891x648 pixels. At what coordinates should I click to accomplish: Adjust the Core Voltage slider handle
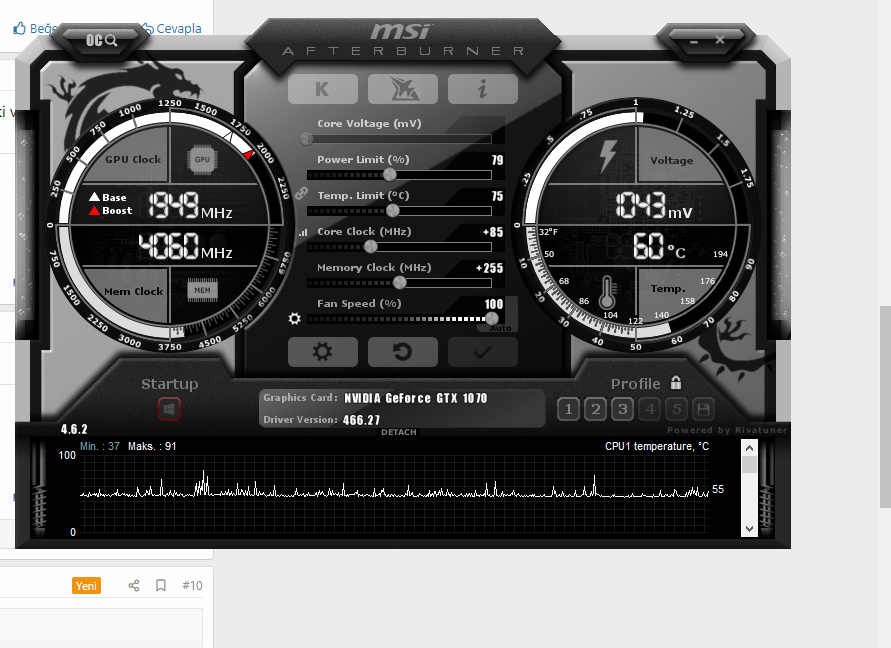point(307,138)
